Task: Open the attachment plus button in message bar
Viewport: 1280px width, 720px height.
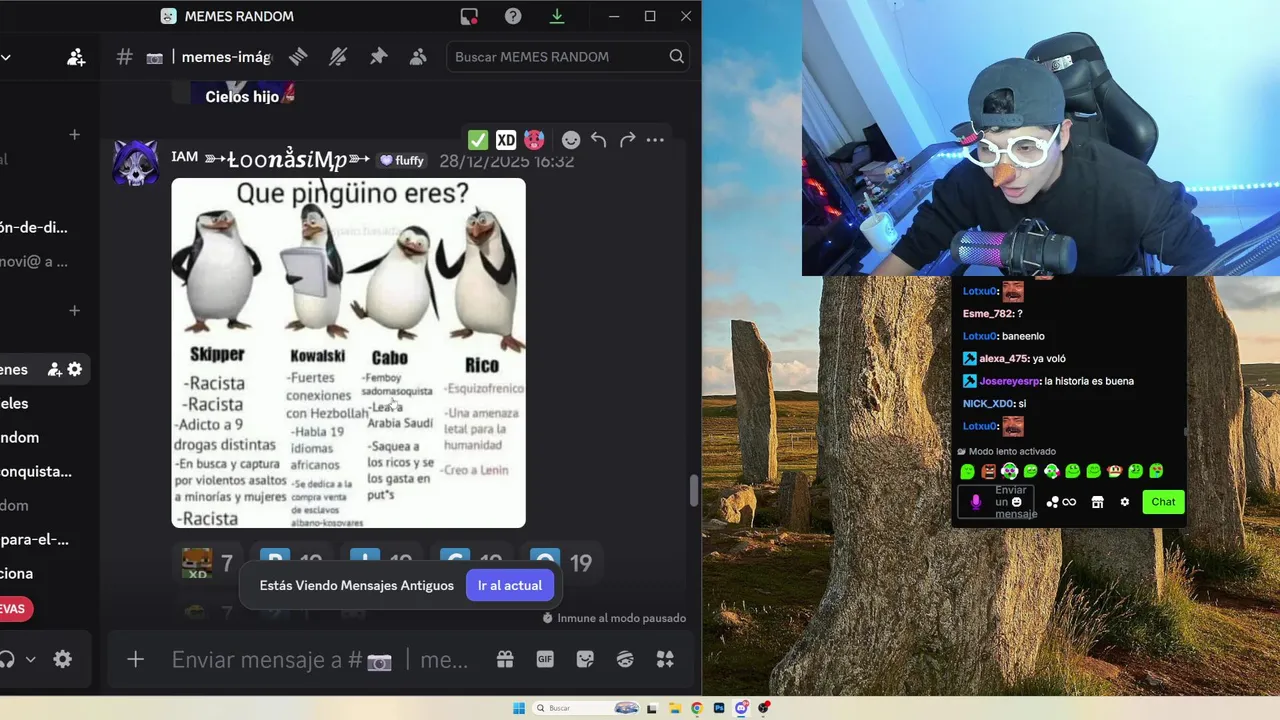Action: point(135,659)
